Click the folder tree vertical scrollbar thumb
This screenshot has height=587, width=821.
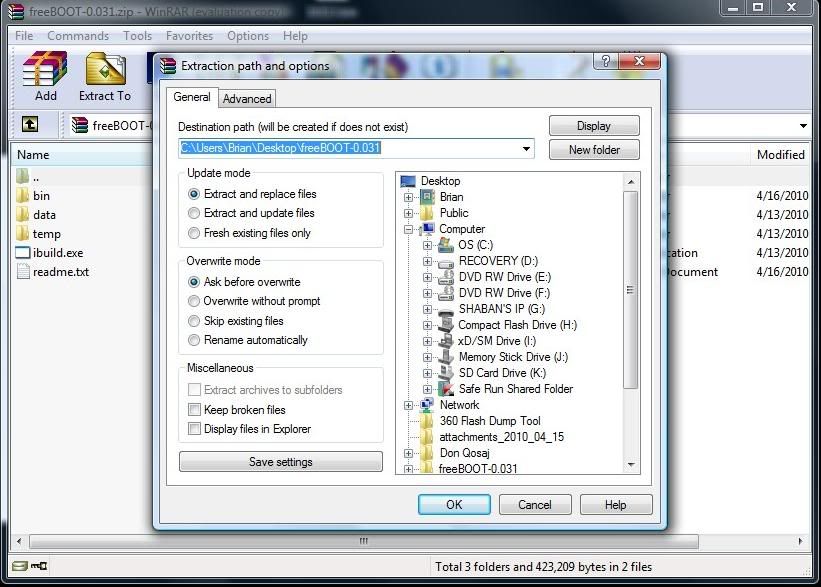point(630,290)
